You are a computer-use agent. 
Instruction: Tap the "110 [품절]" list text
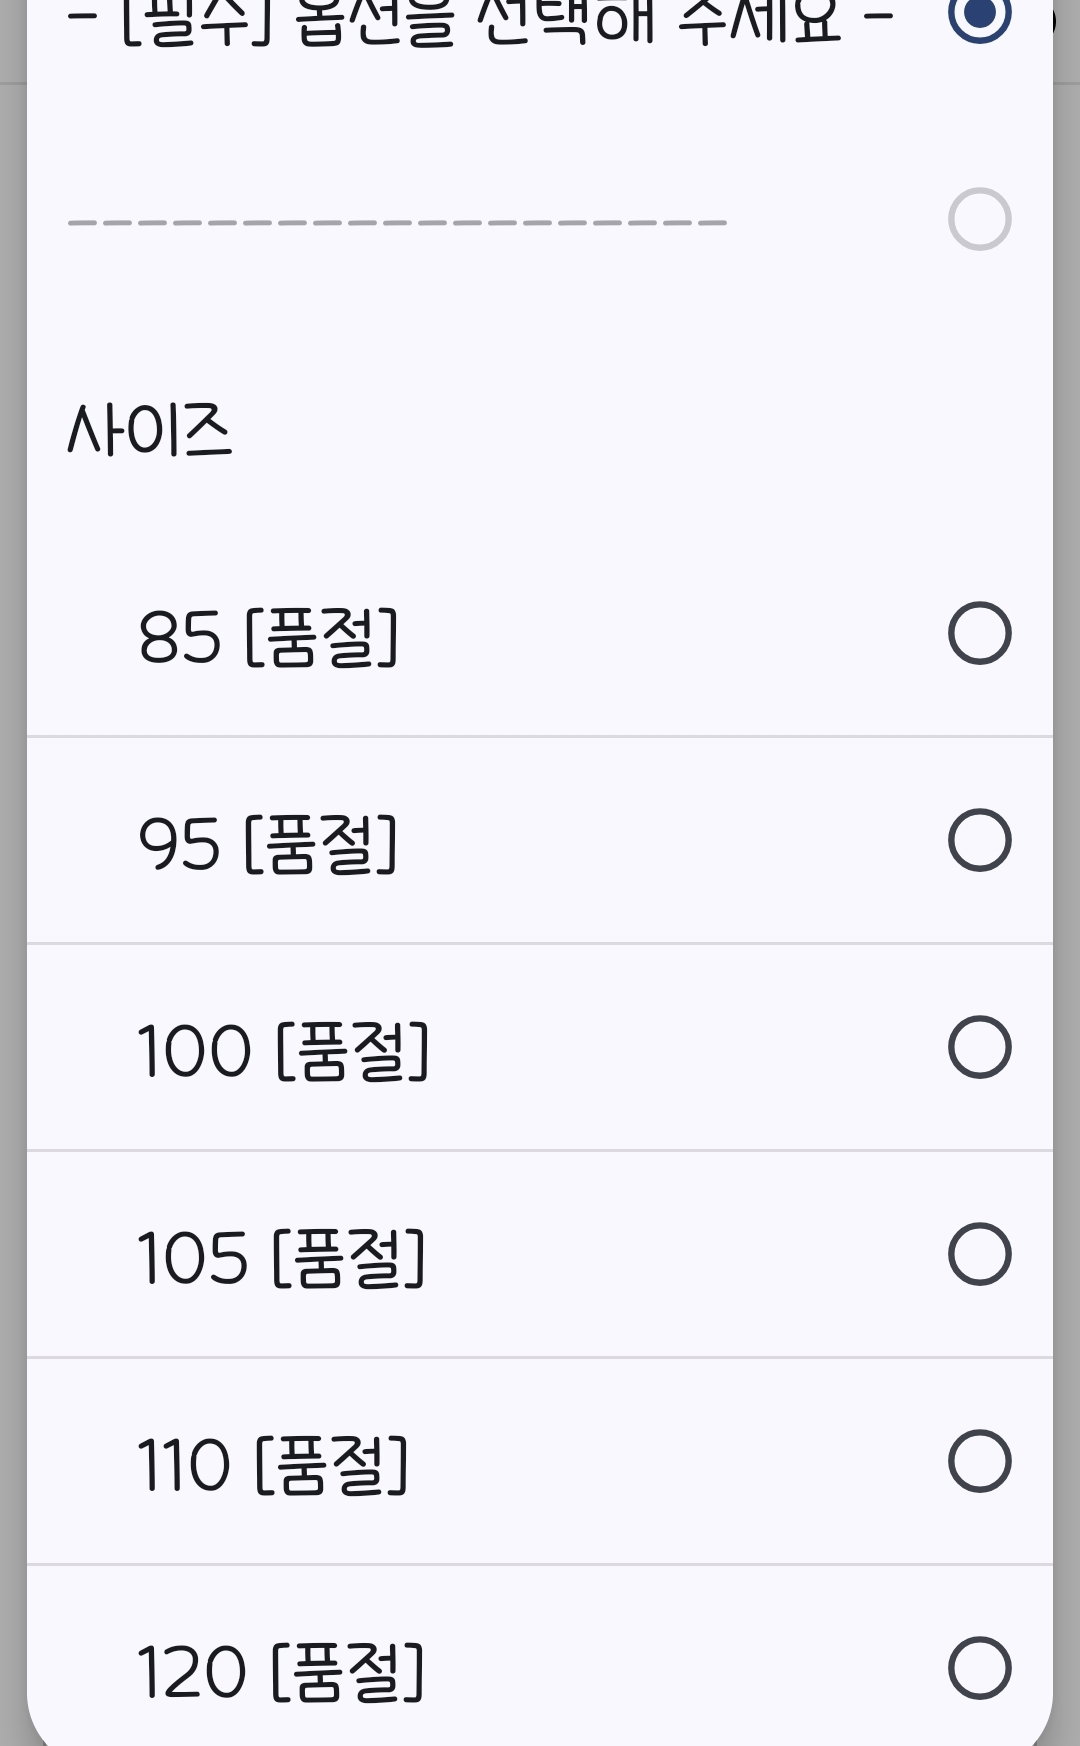tap(273, 1465)
